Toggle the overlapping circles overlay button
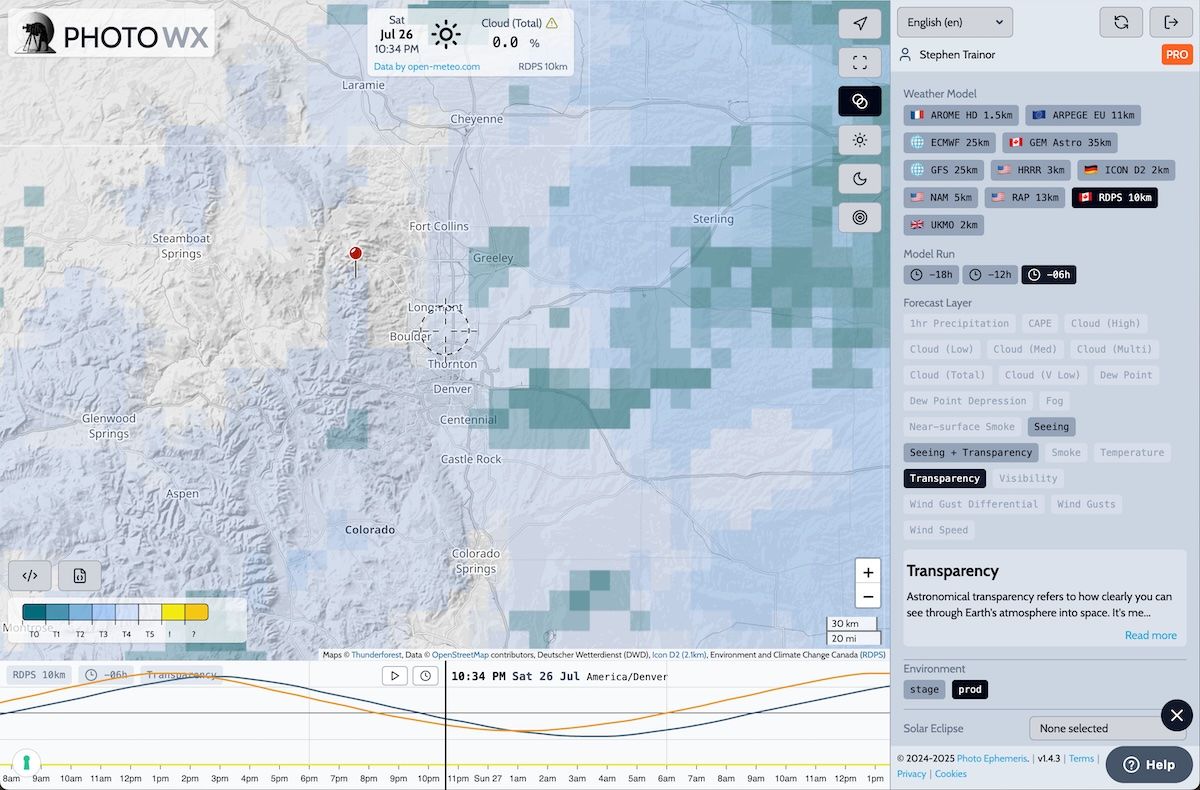 860,101
